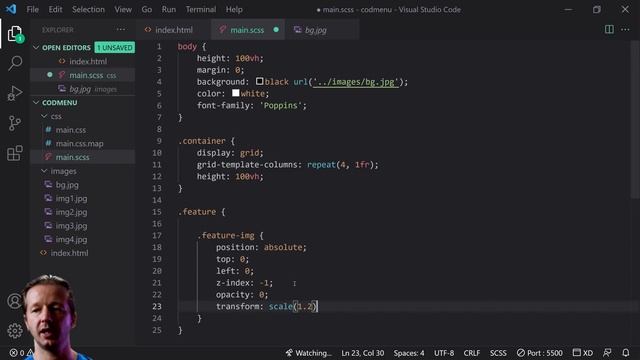This screenshot has height=360, width=640.
Task: Click the XD status bar item
Action: coord(583,353)
